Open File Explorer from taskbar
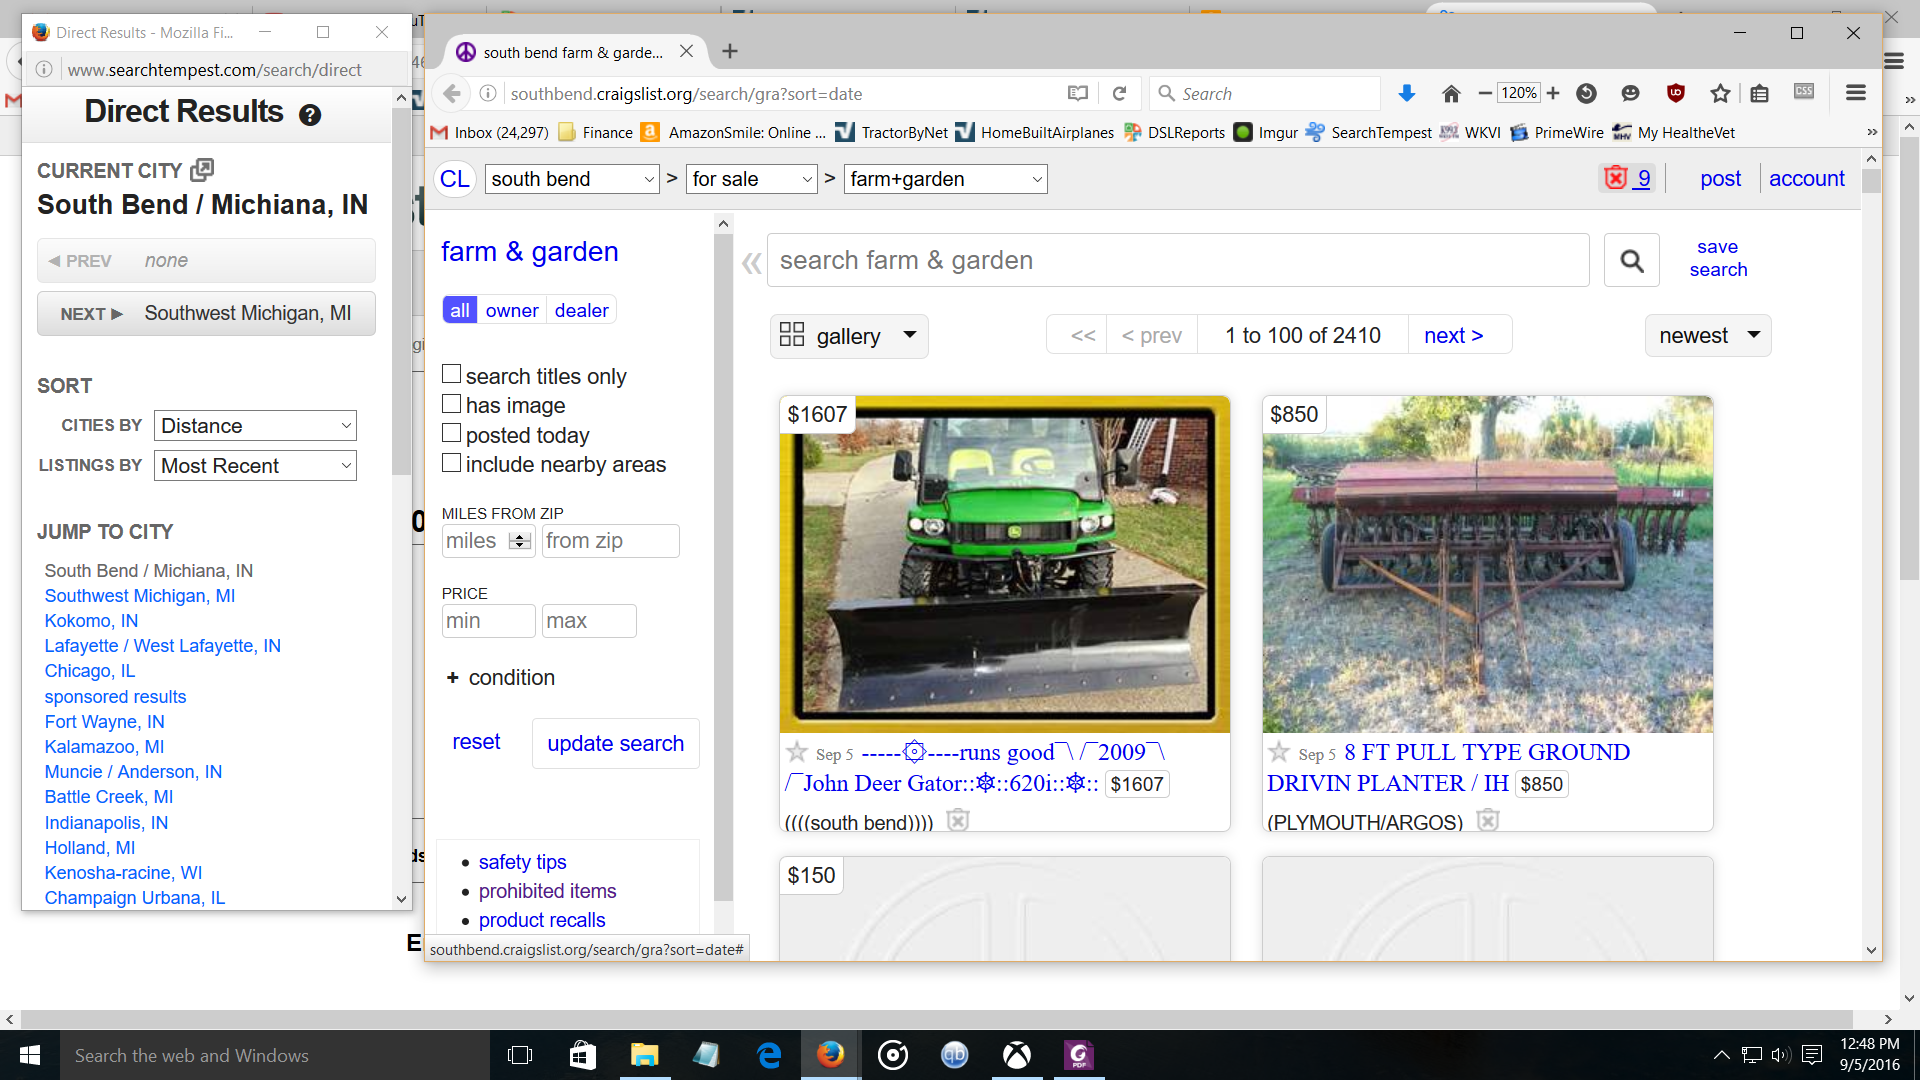The height and width of the screenshot is (1080, 1920). point(644,1055)
